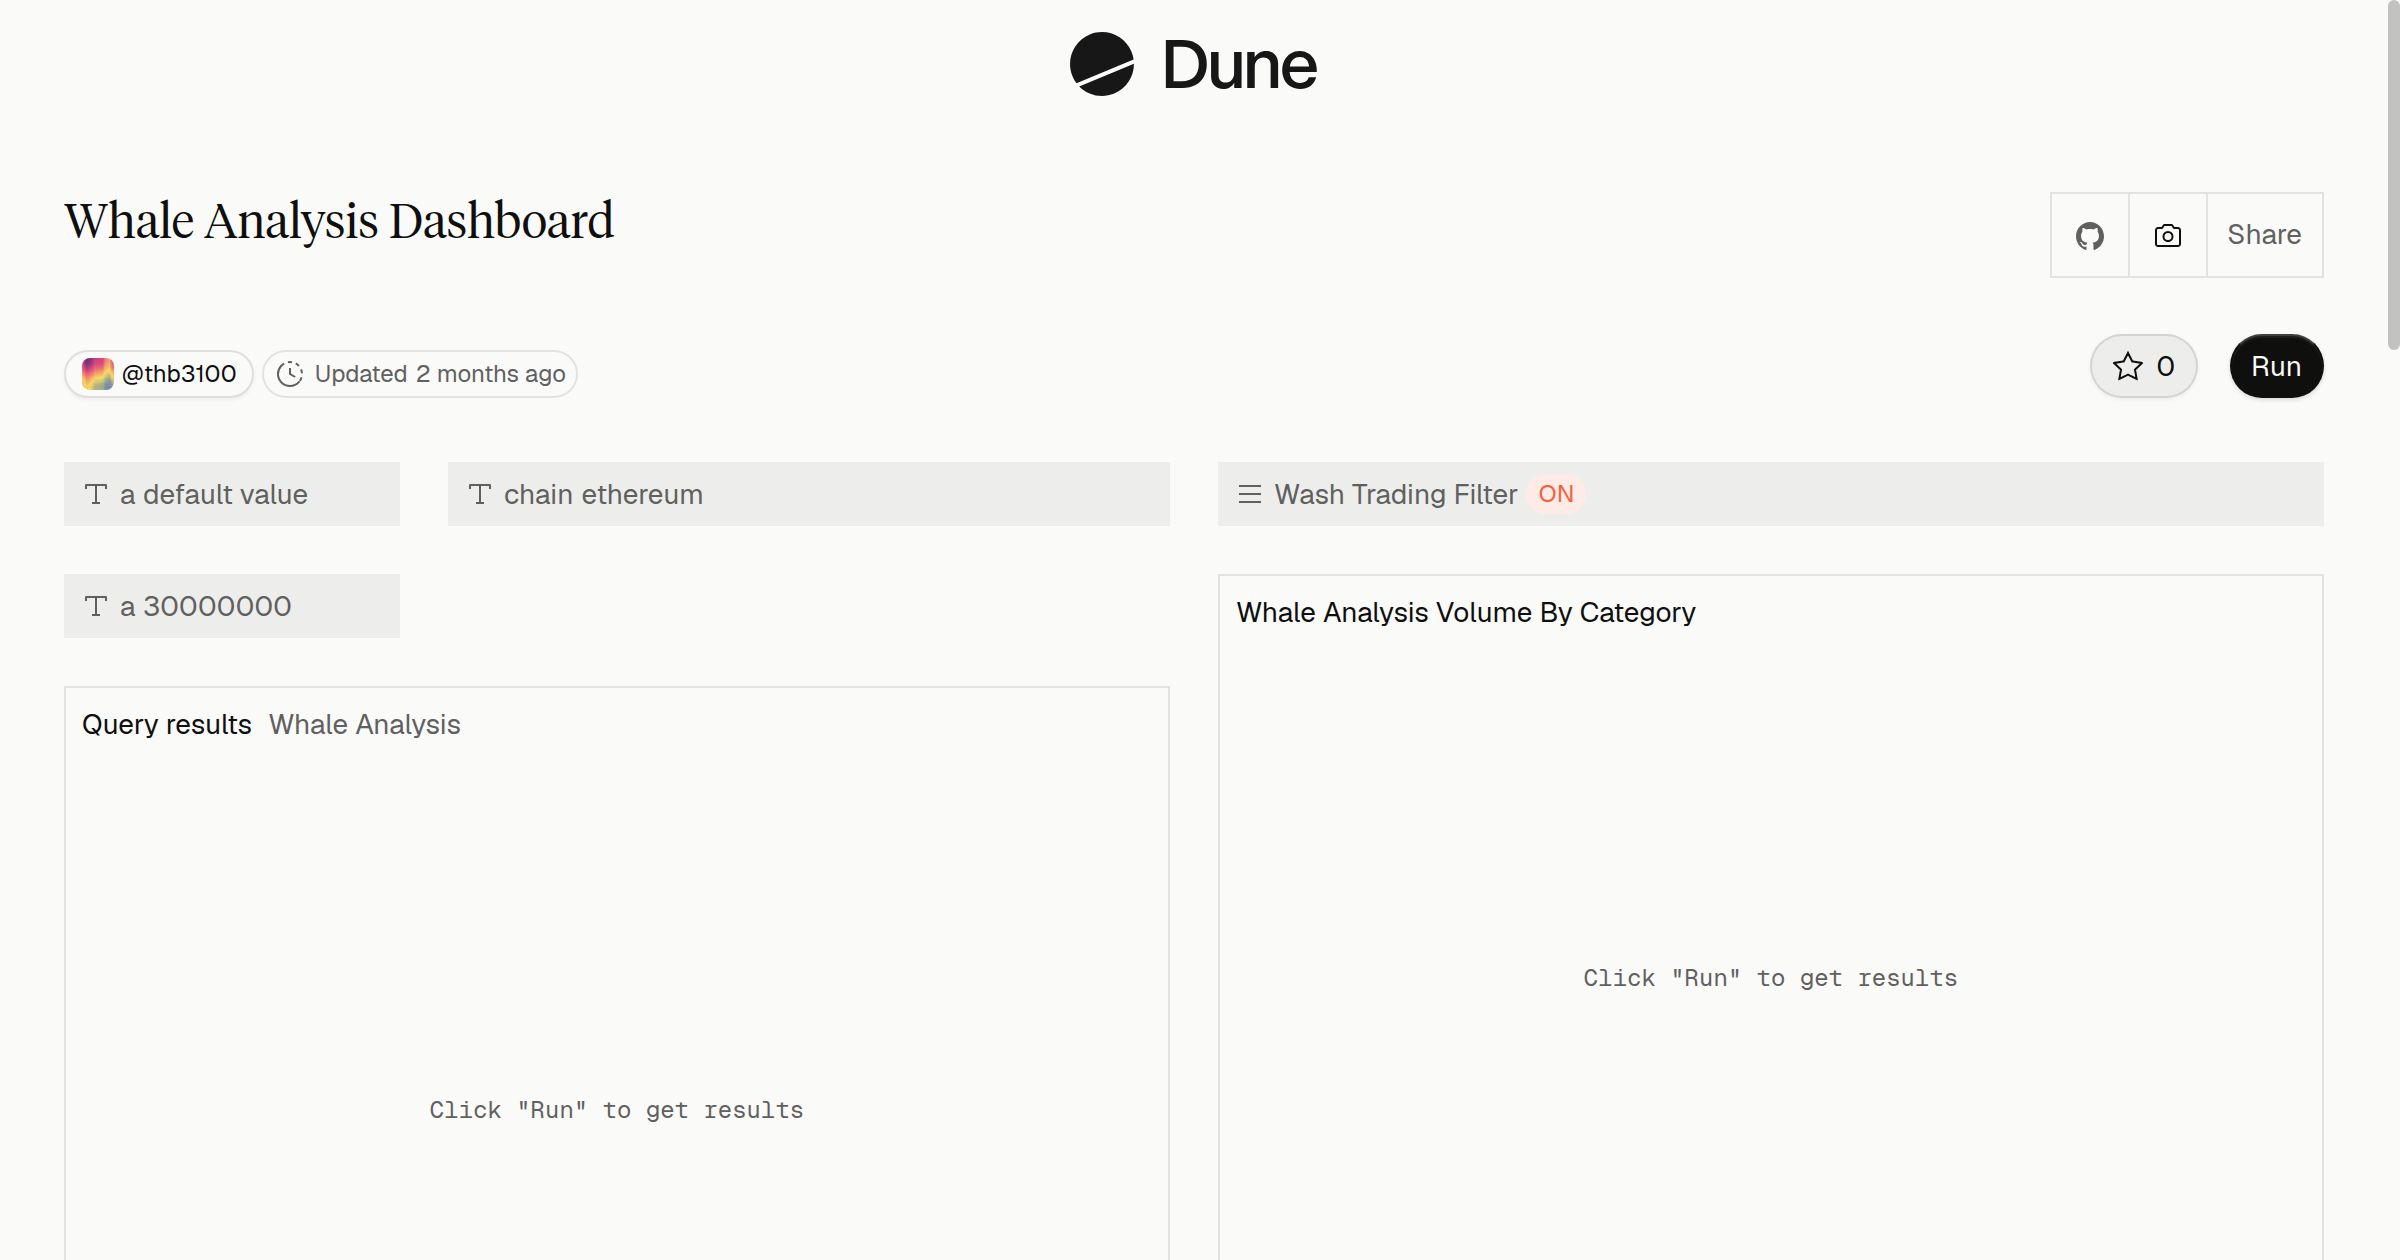Click the camera screenshot icon

(x=2167, y=235)
